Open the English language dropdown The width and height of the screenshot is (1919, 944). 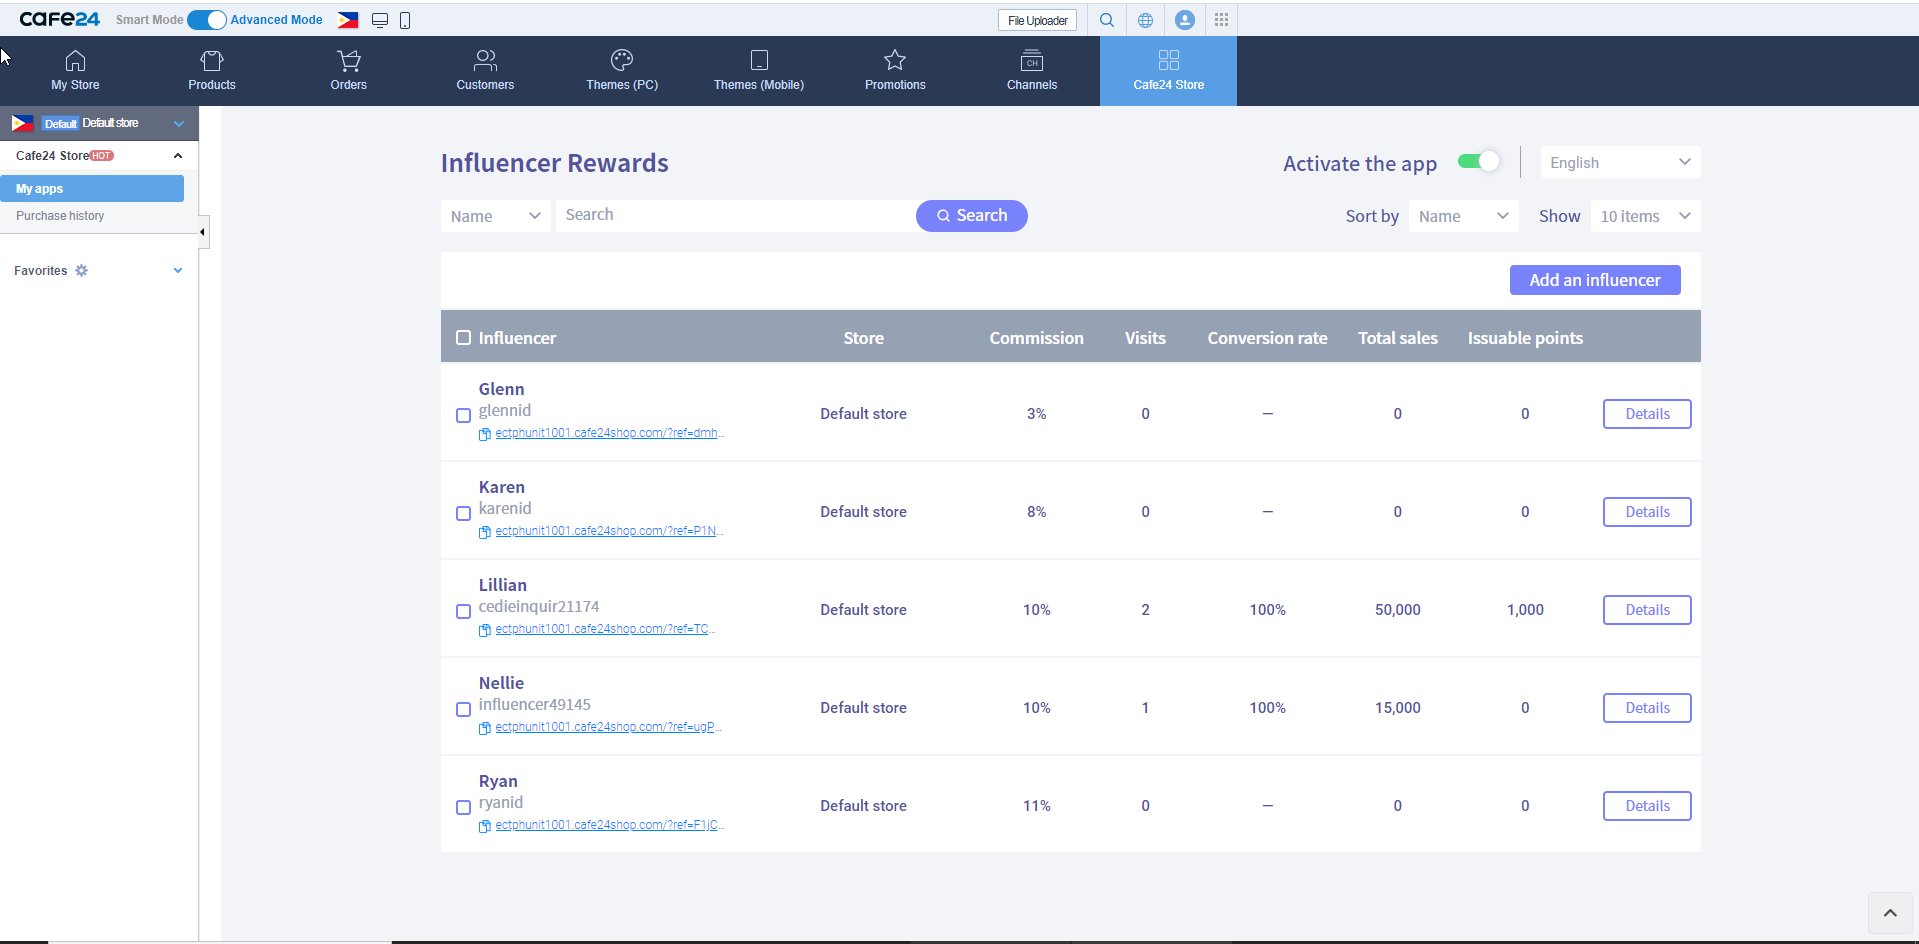pyautogui.click(x=1619, y=163)
